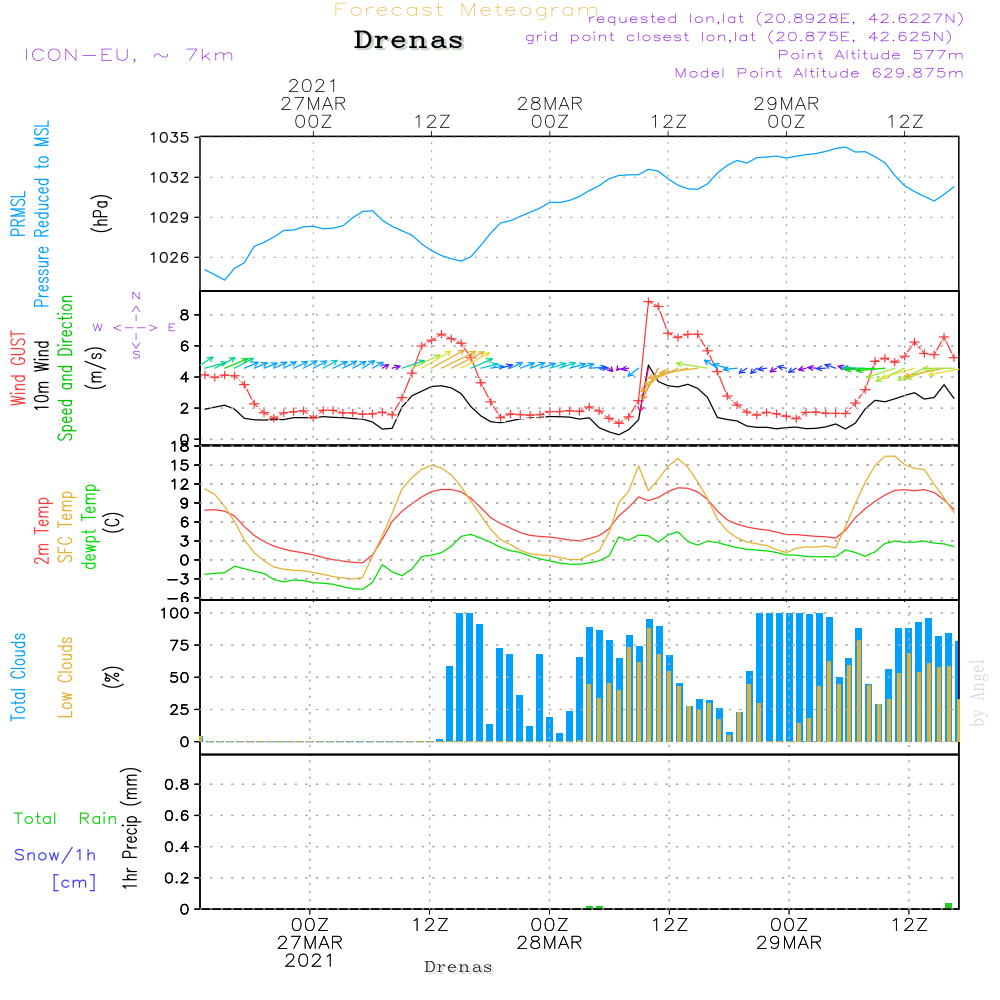Click the -3 temperature axis value
The image size is (1000, 1000).
tap(178, 579)
